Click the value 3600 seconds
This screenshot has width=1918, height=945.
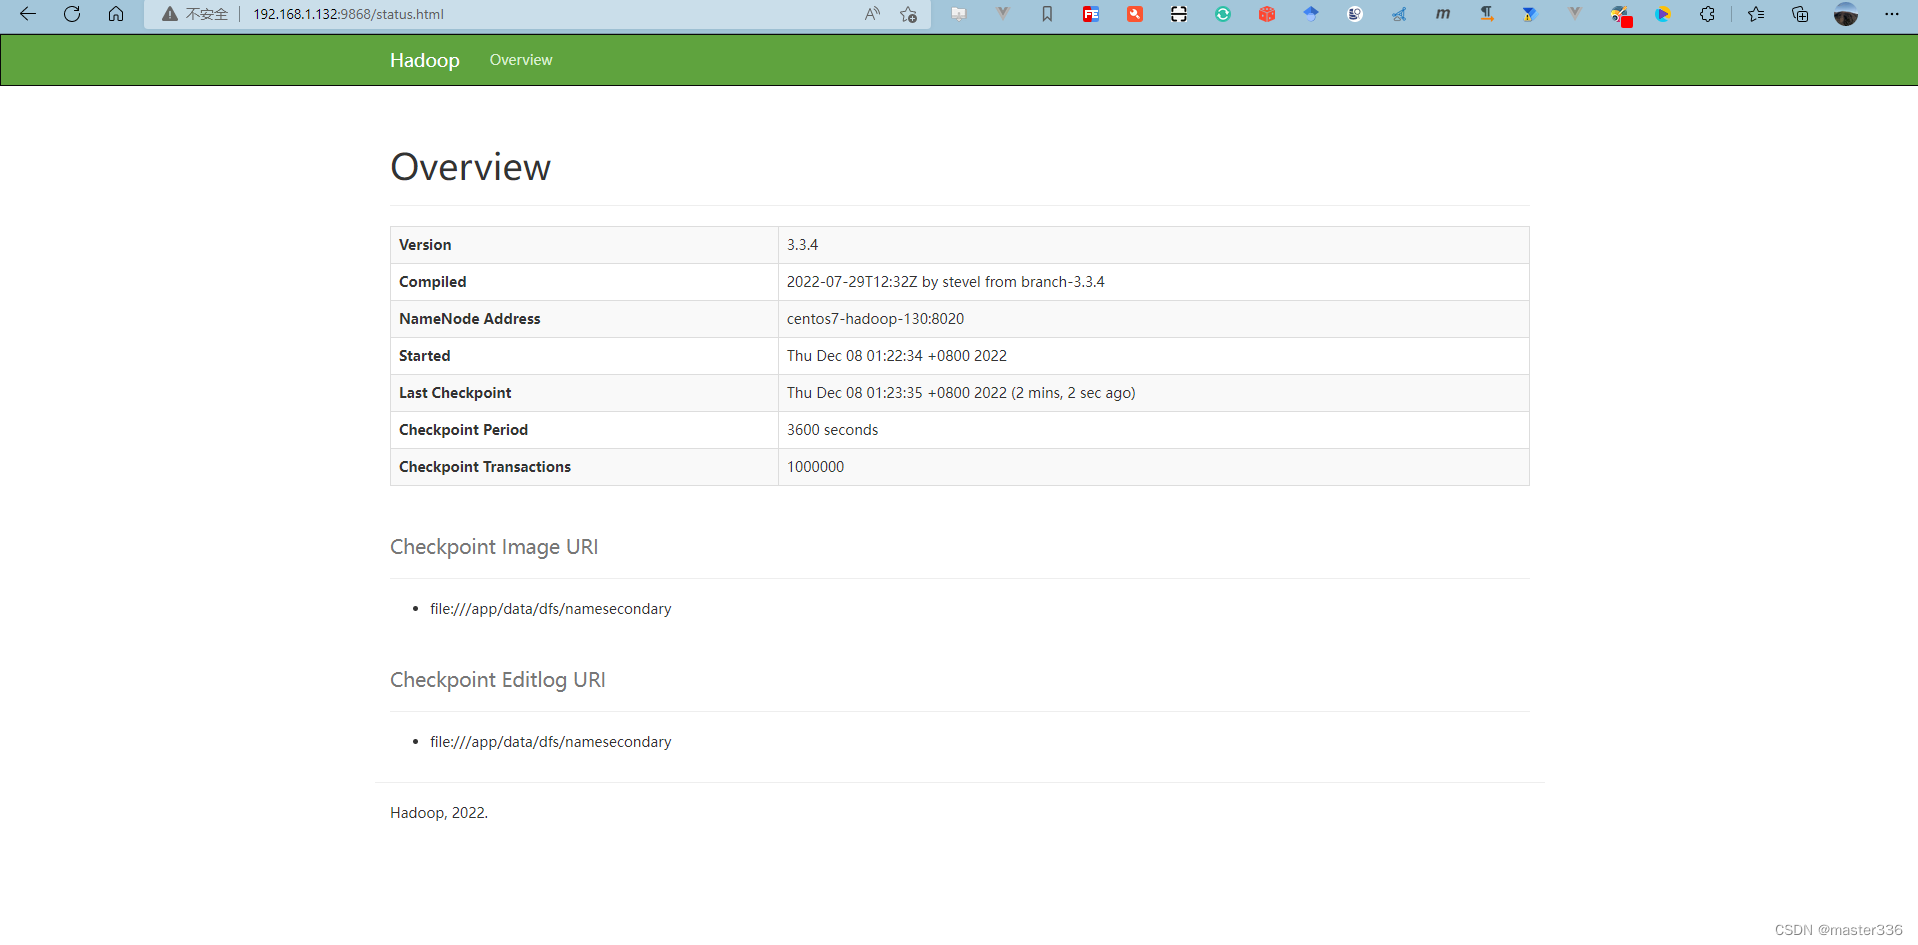click(832, 430)
